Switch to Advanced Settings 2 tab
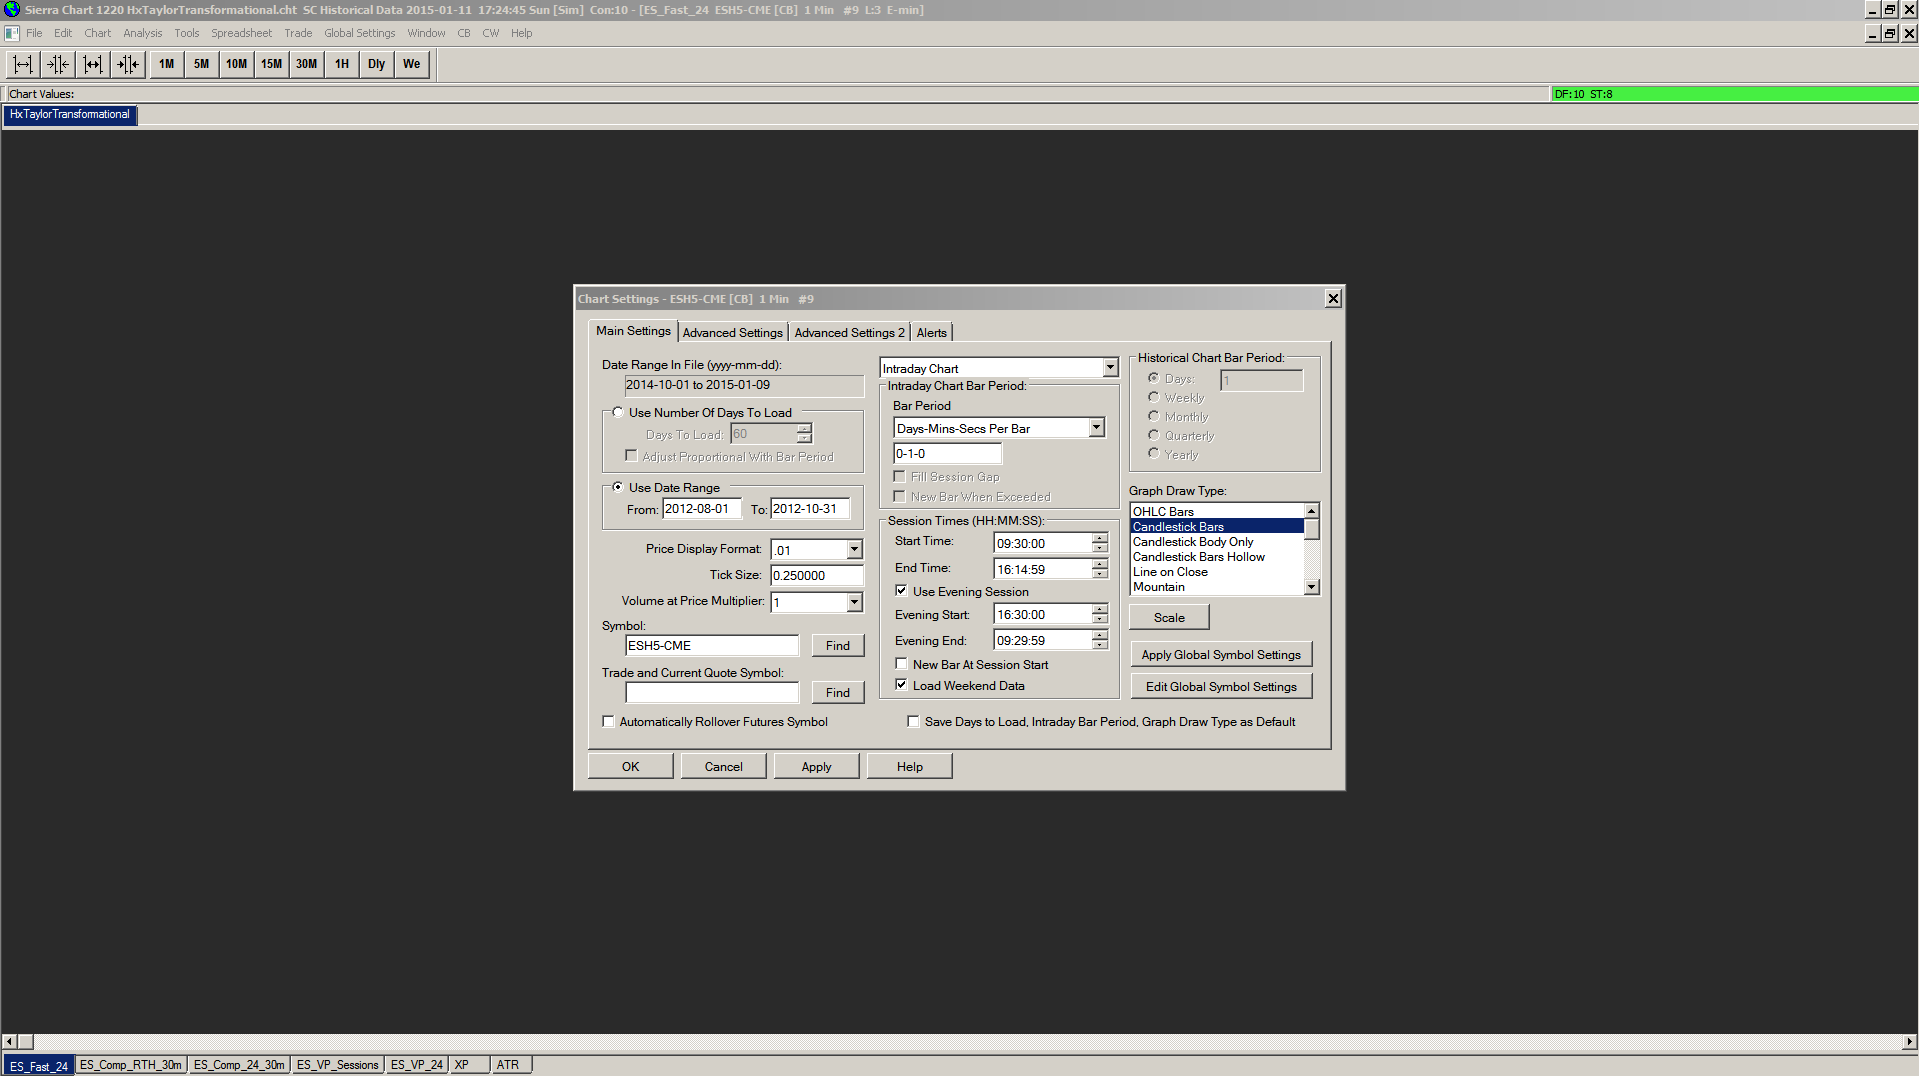The width and height of the screenshot is (1919, 1076). coord(849,333)
